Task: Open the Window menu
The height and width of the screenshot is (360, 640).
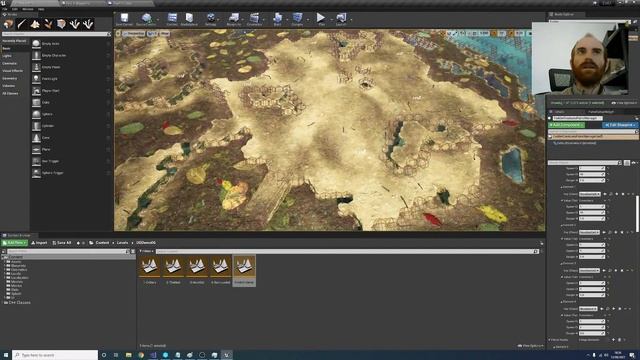Action: point(28,9)
